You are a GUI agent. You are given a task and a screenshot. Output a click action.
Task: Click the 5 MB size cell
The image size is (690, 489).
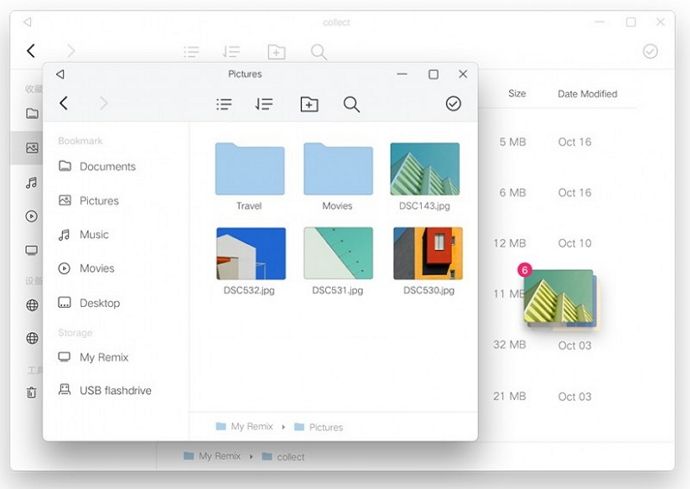513,142
